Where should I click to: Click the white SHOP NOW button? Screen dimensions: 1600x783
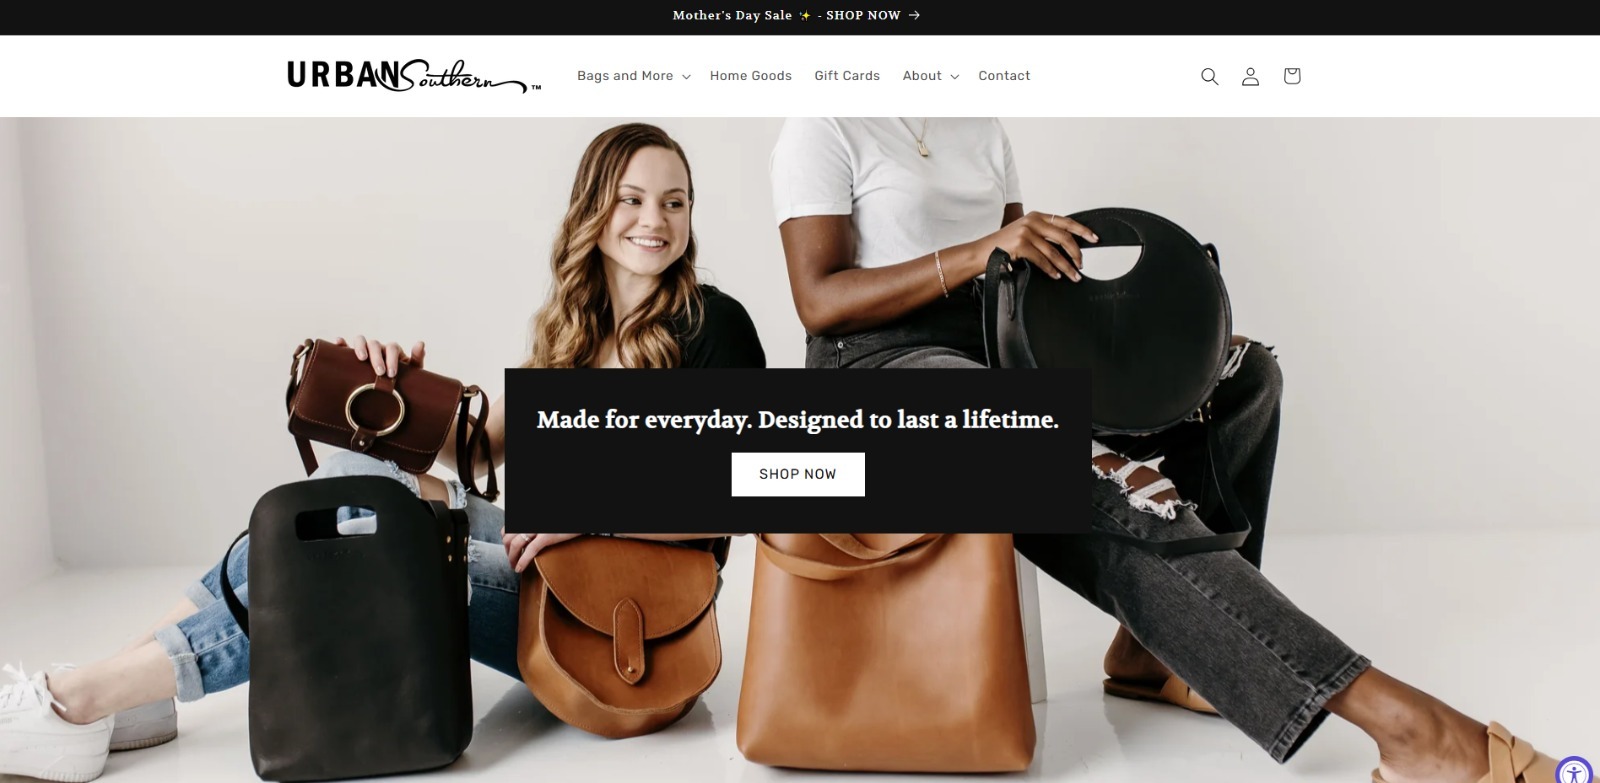coord(798,474)
